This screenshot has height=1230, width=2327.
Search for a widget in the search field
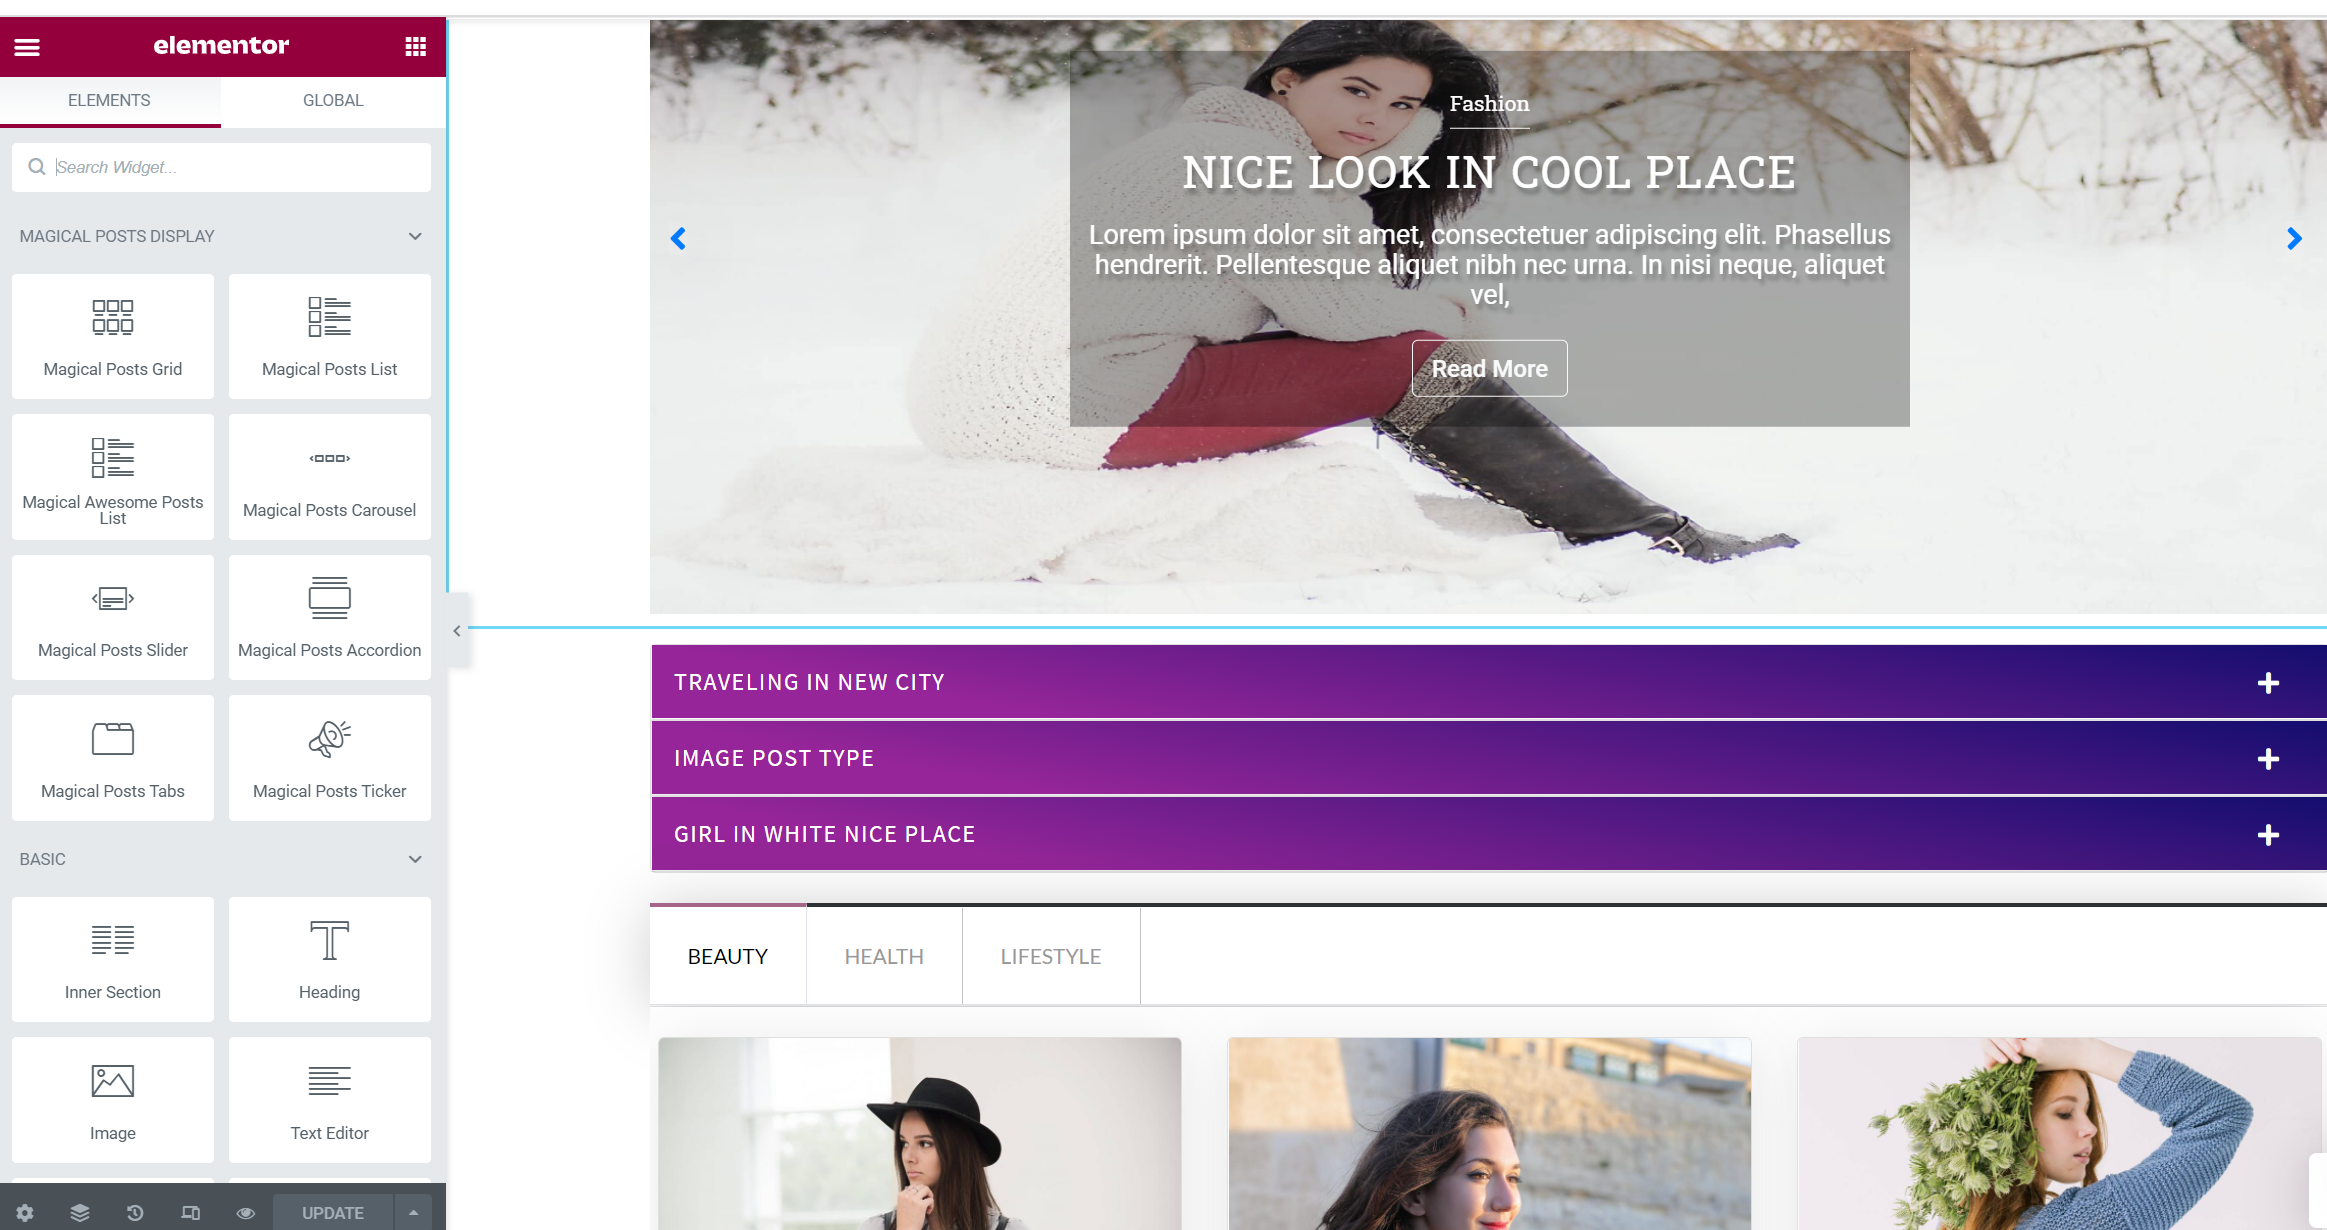[220, 166]
